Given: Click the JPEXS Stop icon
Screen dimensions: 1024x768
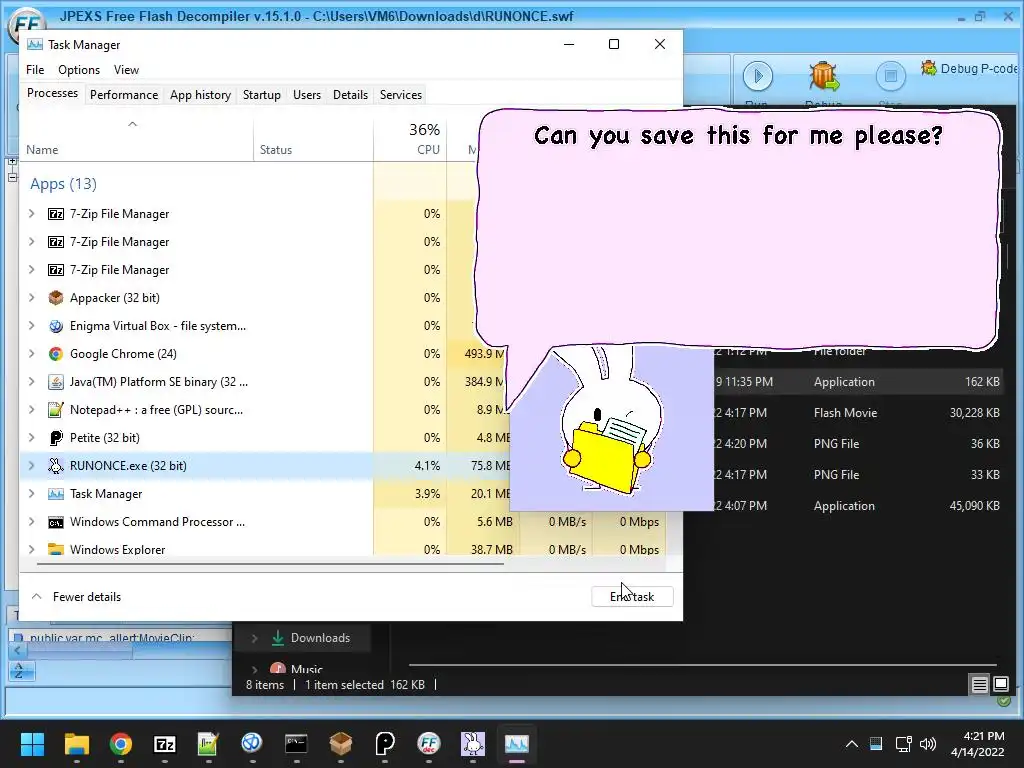Looking at the screenshot, I should click(890, 76).
